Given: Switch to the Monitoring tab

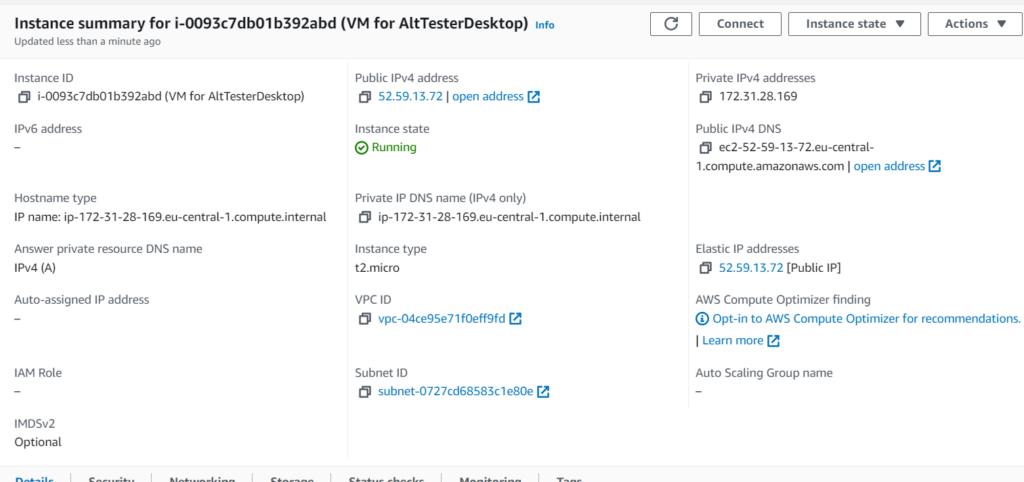Looking at the screenshot, I should tap(490, 479).
